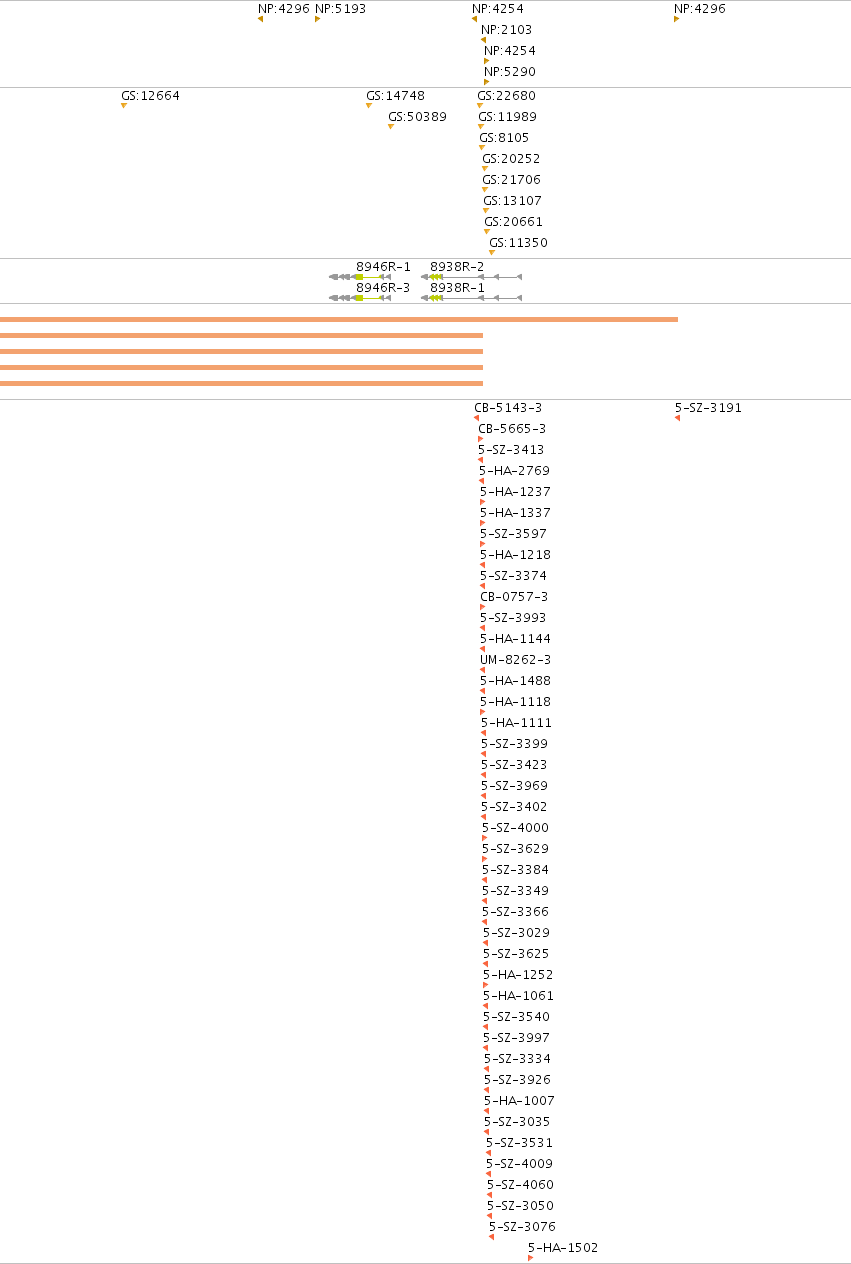Click insertion 5-HA-1061
The image size is (851, 1264).
518,997
